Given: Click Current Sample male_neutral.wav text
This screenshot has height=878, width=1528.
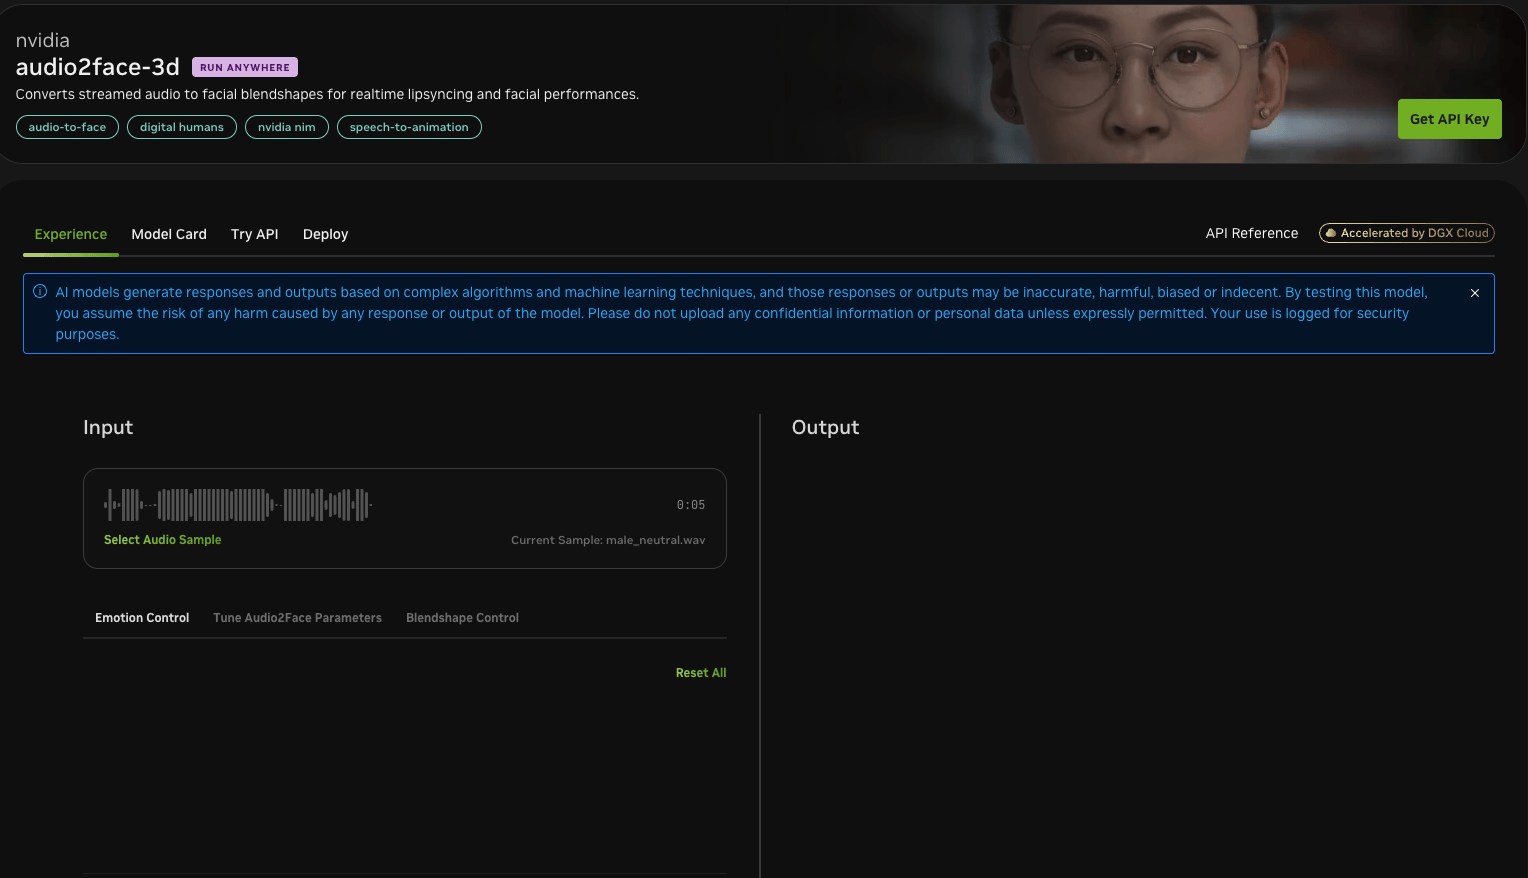Looking at the screenshot, I should [608, 540].
